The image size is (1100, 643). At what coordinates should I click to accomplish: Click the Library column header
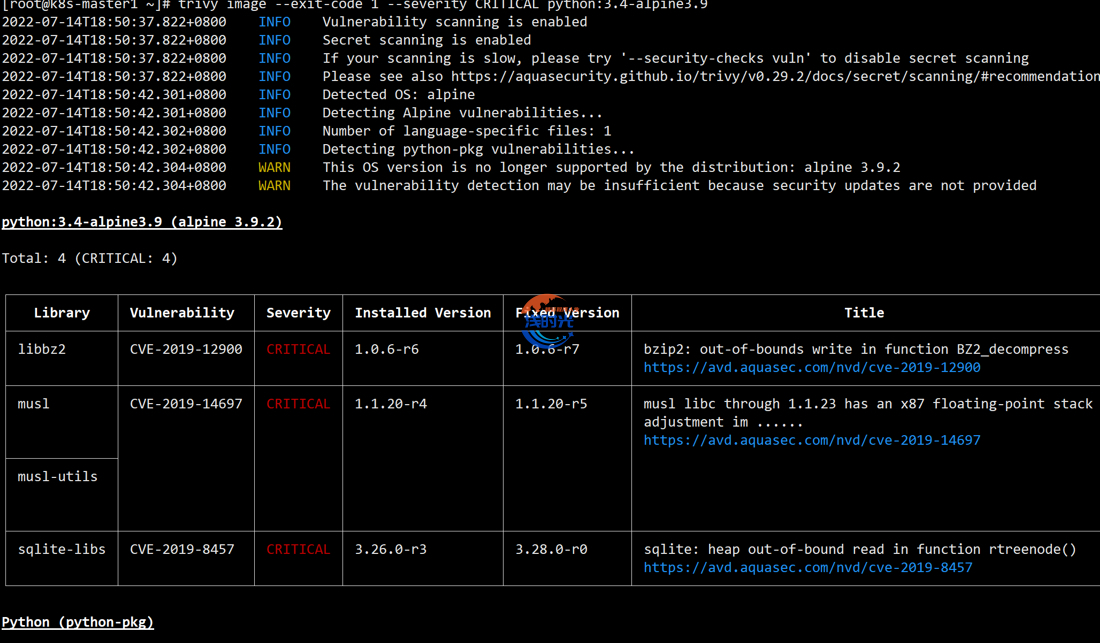(x=62, y=313)
